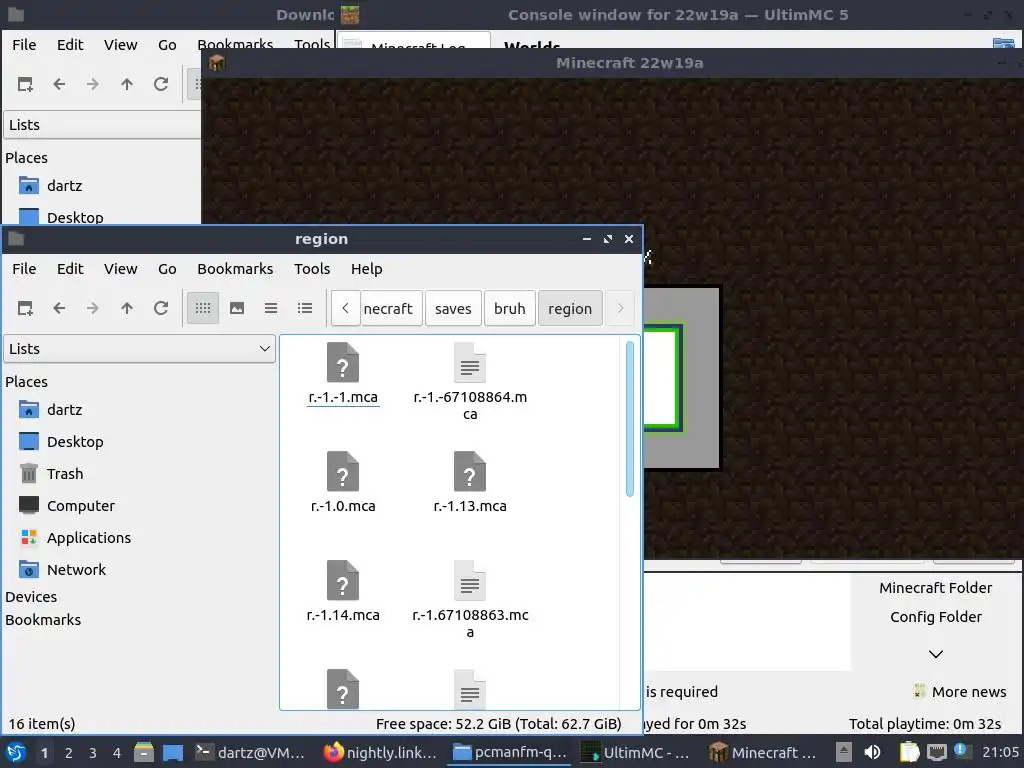Go forward in the region window
The image size is (1024, 768).
click(93, 308)
